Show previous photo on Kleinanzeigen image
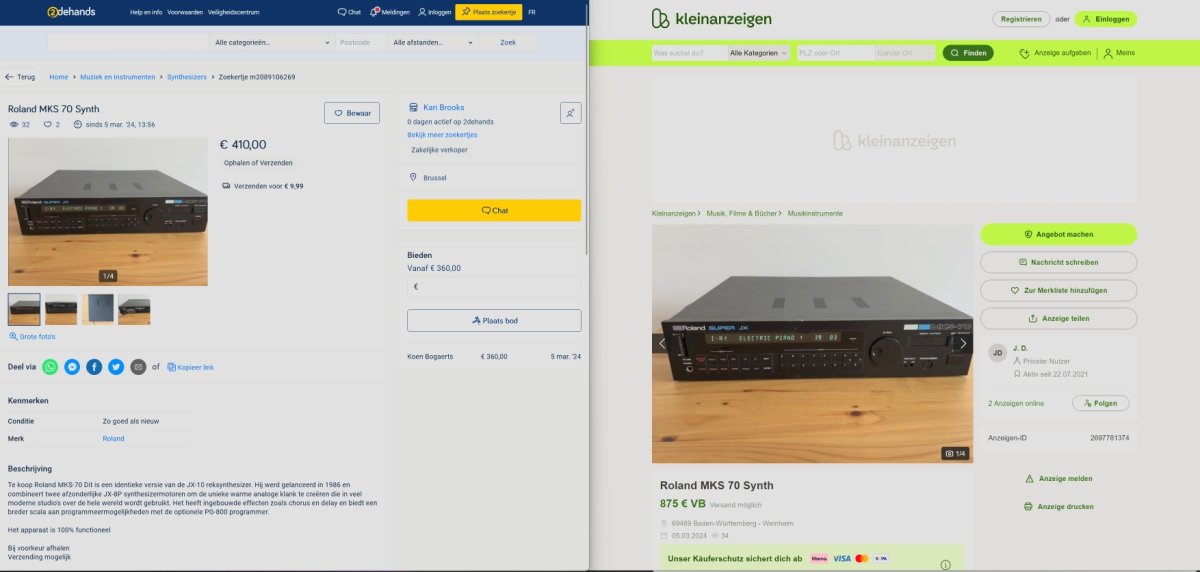 tap(661, 343)
